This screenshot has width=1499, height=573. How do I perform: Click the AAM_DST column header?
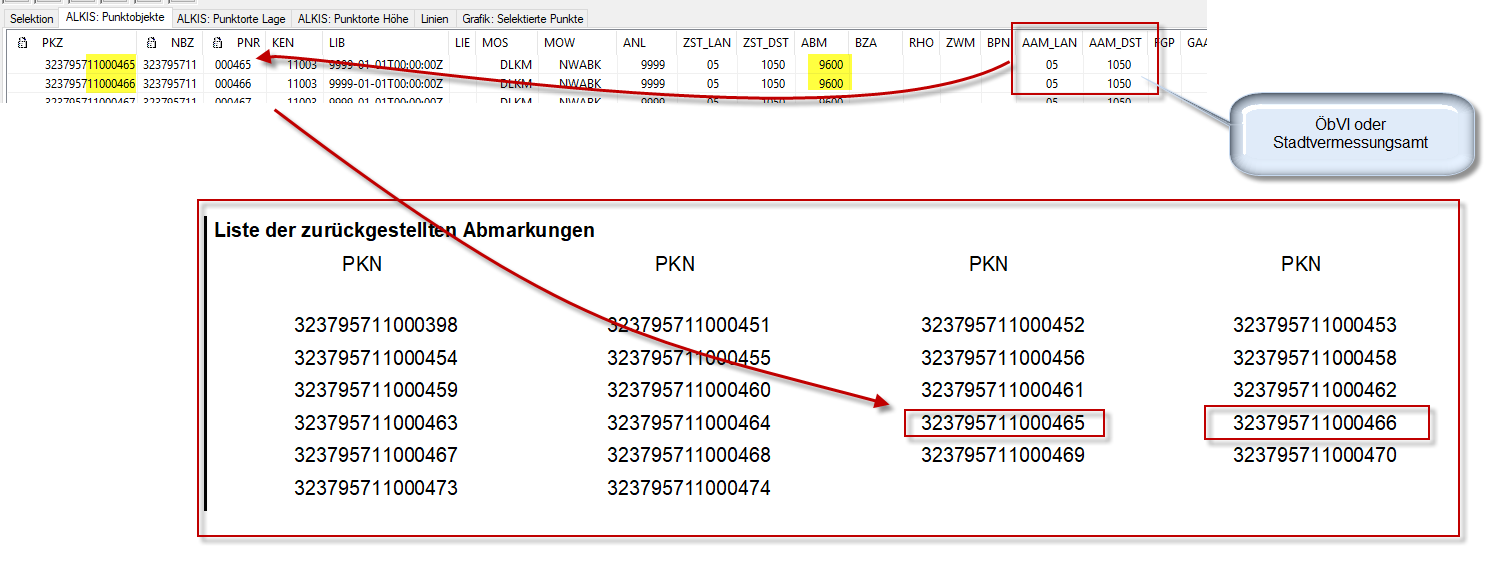point(1115,43)
